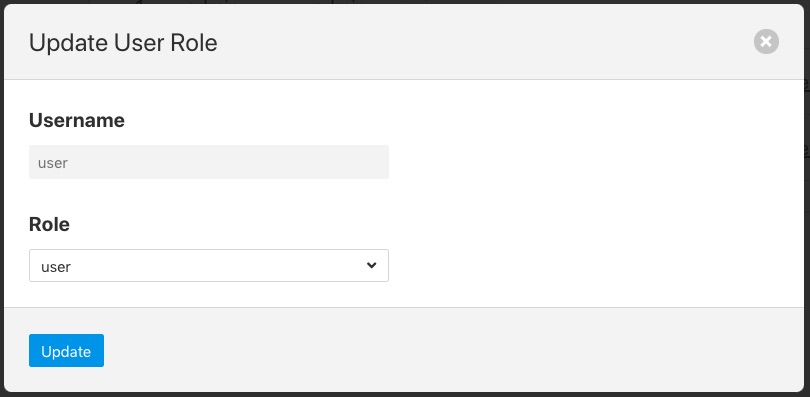Click empty white space right of Role dropdown

[x=594, y=266]
